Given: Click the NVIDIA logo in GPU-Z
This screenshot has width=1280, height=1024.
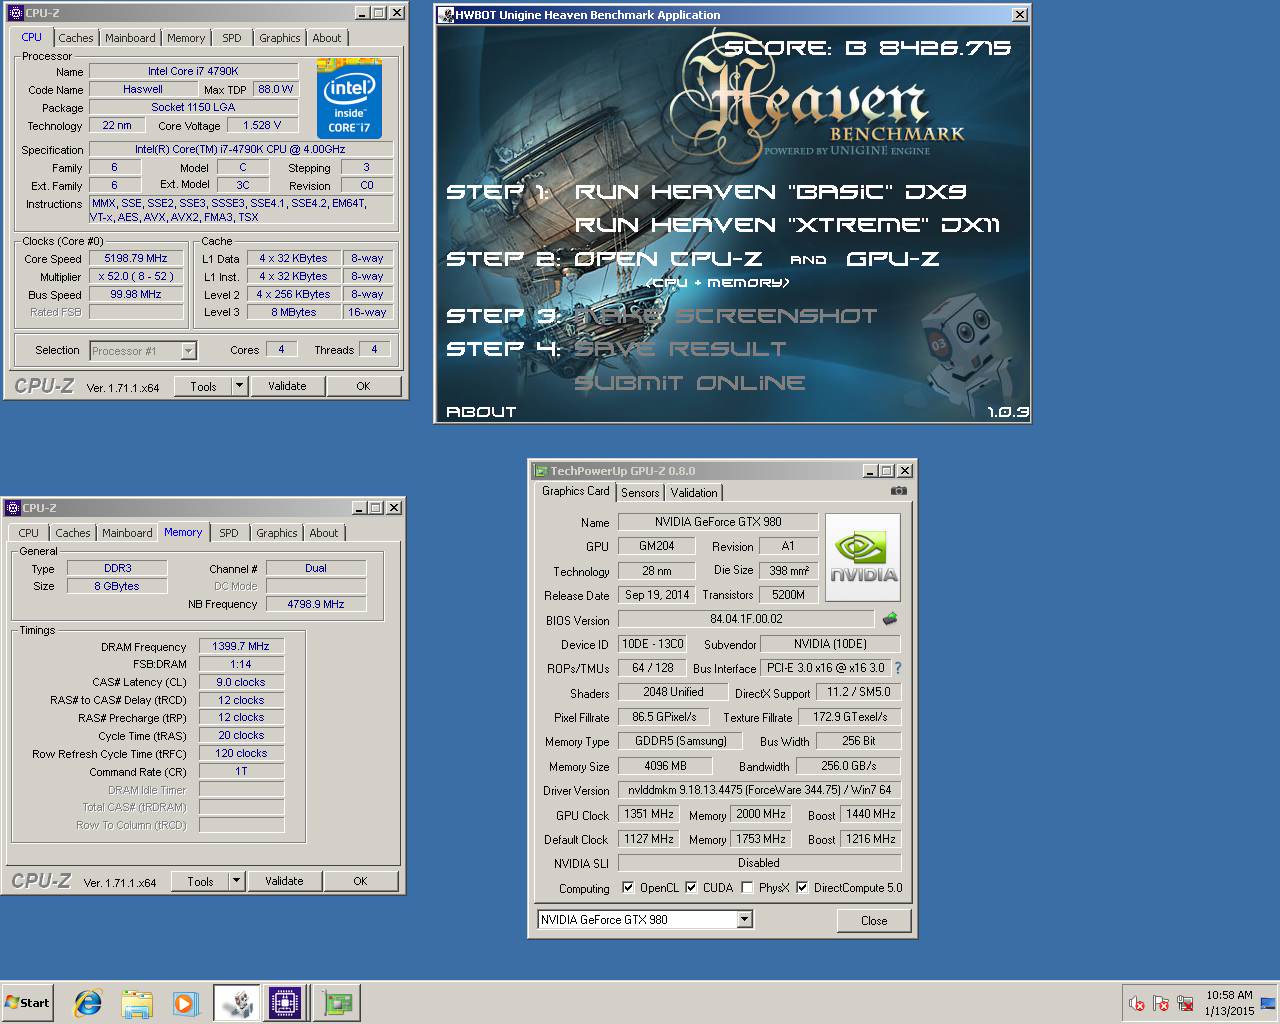Looking at the screenshot, I should point(863,557).
